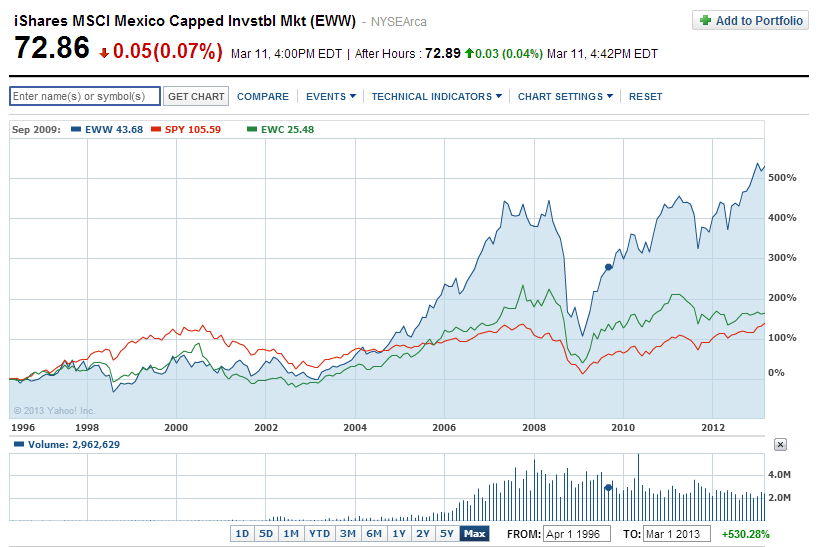Close the Volume panel with the X button
This screenshot has height=547, width=818.
point(780,444)
